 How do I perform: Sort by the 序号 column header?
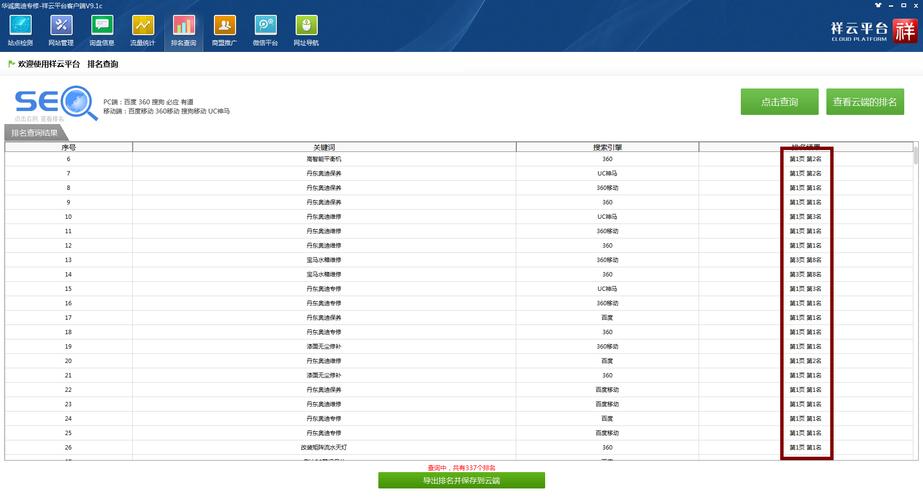[69, 147]
